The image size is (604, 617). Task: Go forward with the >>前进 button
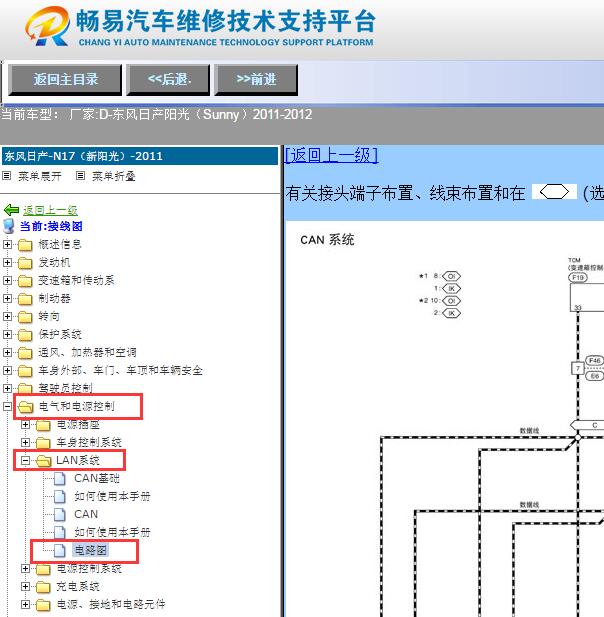[256, 80]
